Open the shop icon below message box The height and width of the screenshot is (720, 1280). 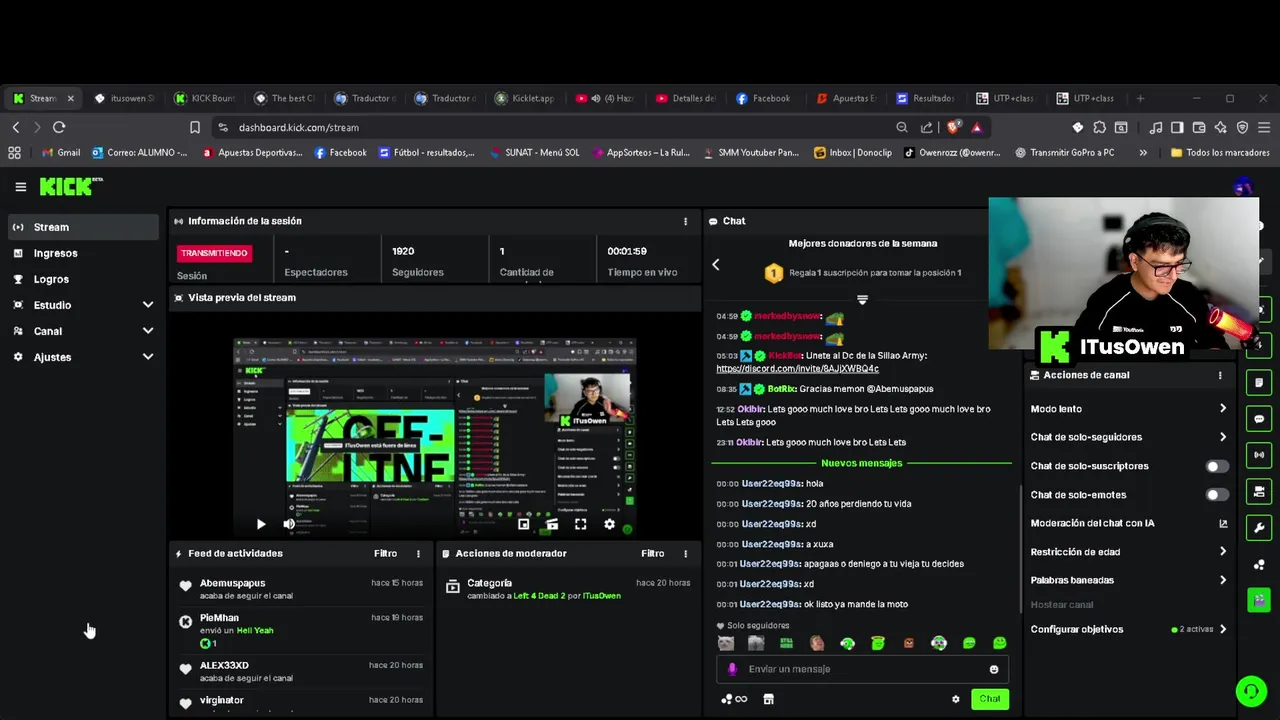click(768, 699)
